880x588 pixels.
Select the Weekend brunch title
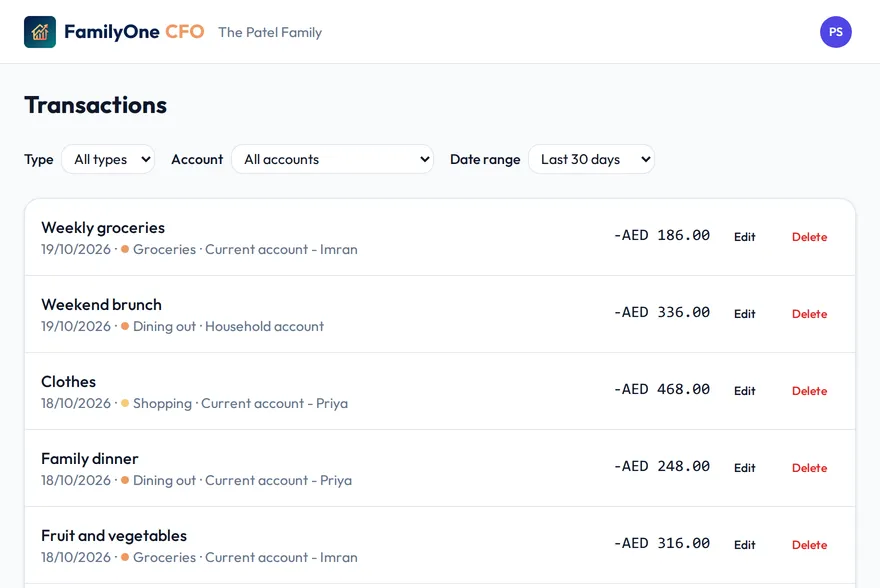pyautogui.click(x=102, y=305)
